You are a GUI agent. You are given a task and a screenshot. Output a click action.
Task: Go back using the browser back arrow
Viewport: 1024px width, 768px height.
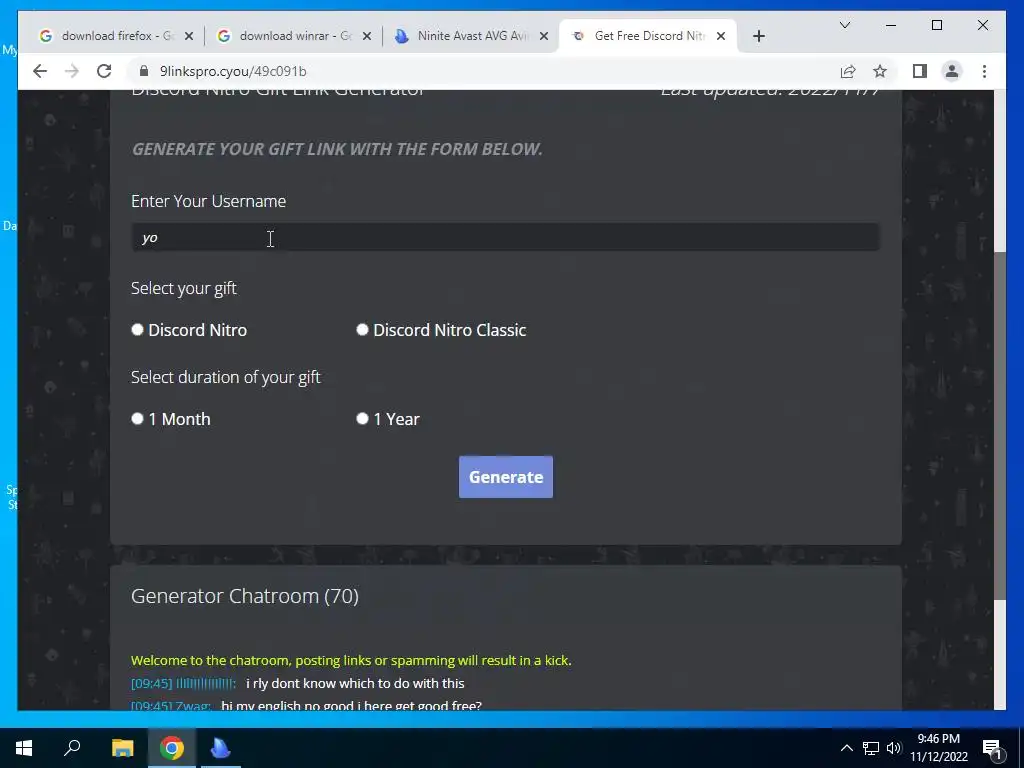(40, 71)
